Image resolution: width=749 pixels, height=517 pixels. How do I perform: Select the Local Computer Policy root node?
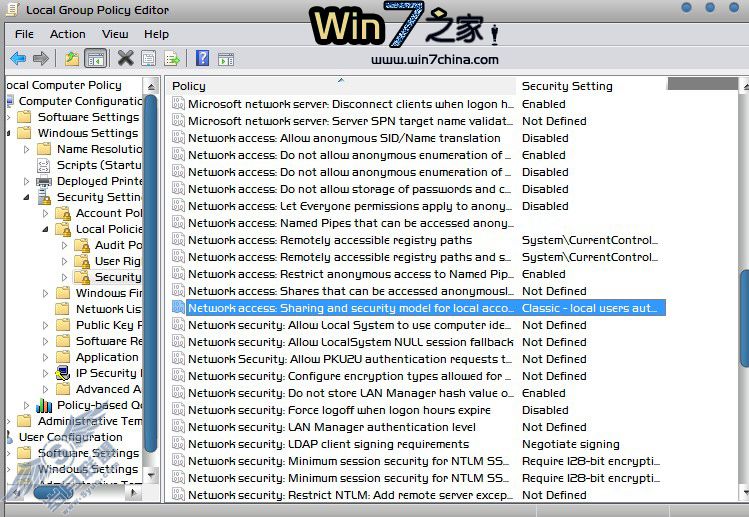[64, 85]
